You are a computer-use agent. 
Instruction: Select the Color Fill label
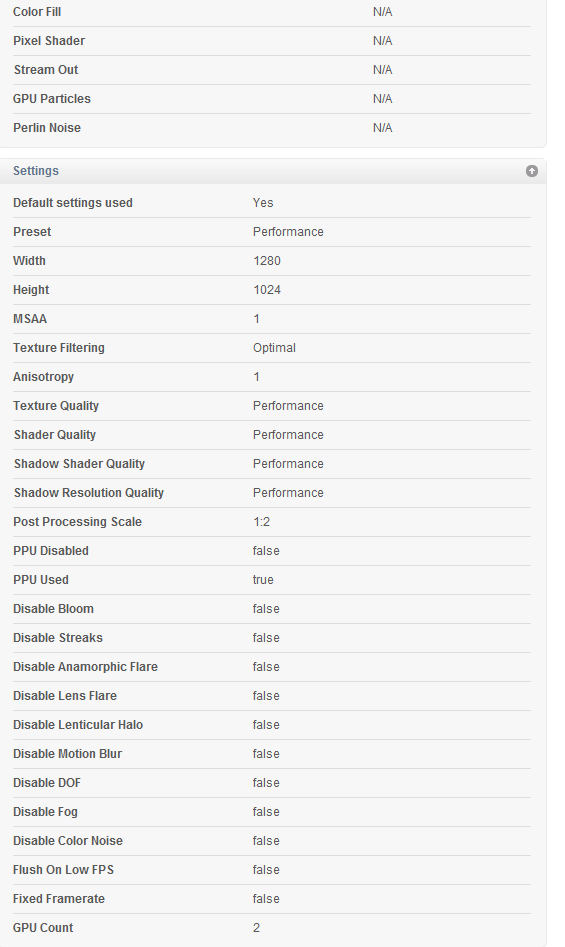coord(37,12)
